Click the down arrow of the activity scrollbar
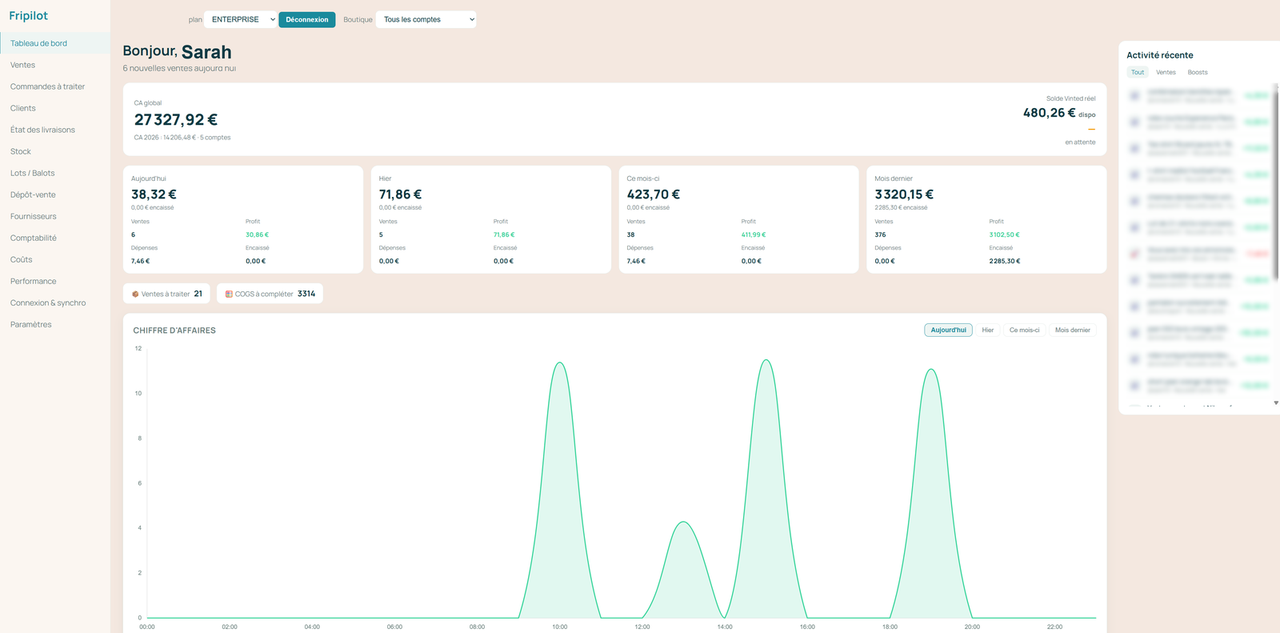The image size is (1280, 633). point(1276,403)
